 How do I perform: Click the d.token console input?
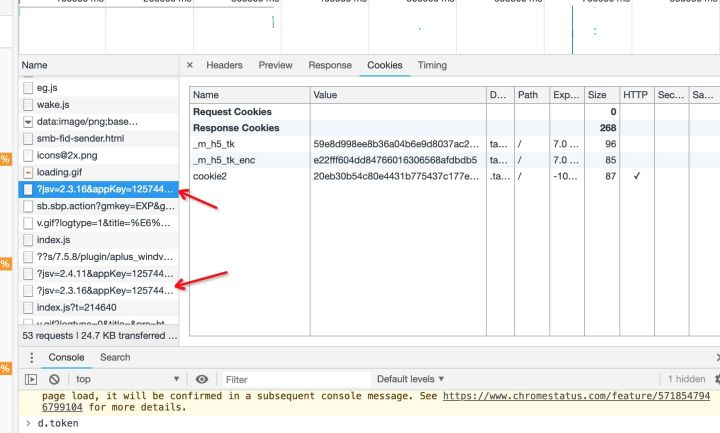pyautogui.click(x=58, y=423)
